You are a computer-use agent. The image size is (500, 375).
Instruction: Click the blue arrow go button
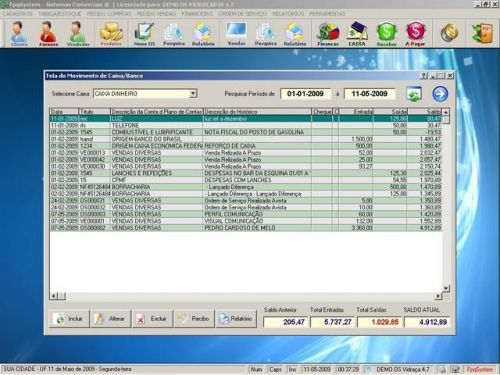click(x=440, y=94)
